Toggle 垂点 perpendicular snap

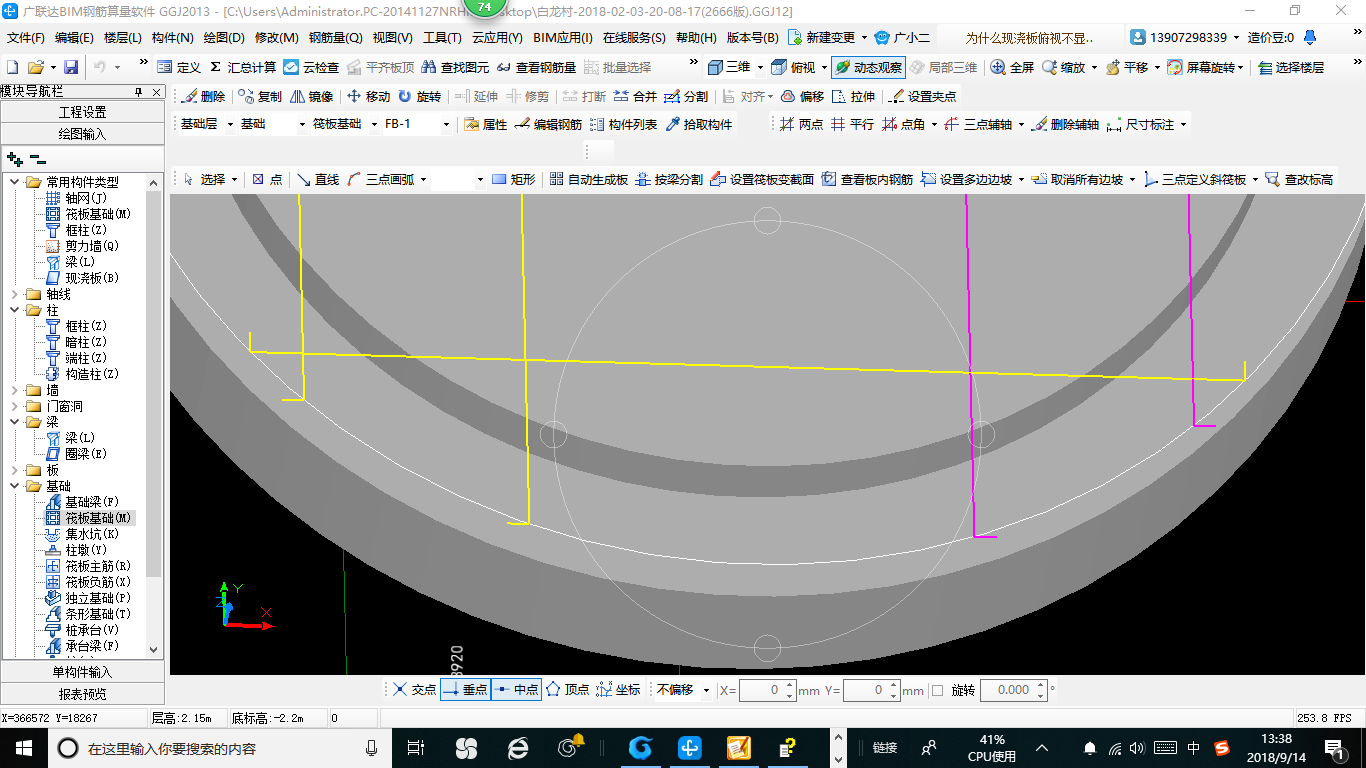(x=465, y=690)
